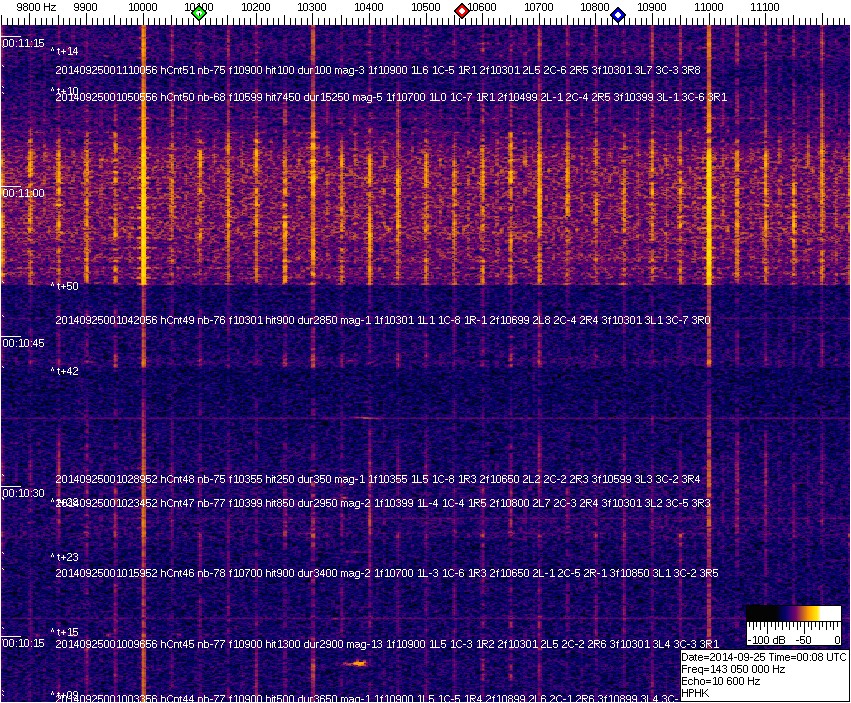Click the t+23 event marker
The width and height of the screenshot is (851, 703).
click(66, 557)
